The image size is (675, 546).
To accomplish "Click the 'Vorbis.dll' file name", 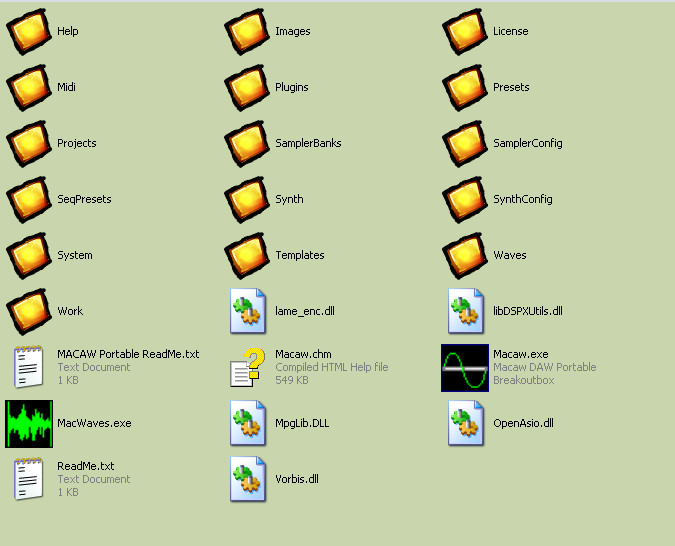I will coord(297,479).
